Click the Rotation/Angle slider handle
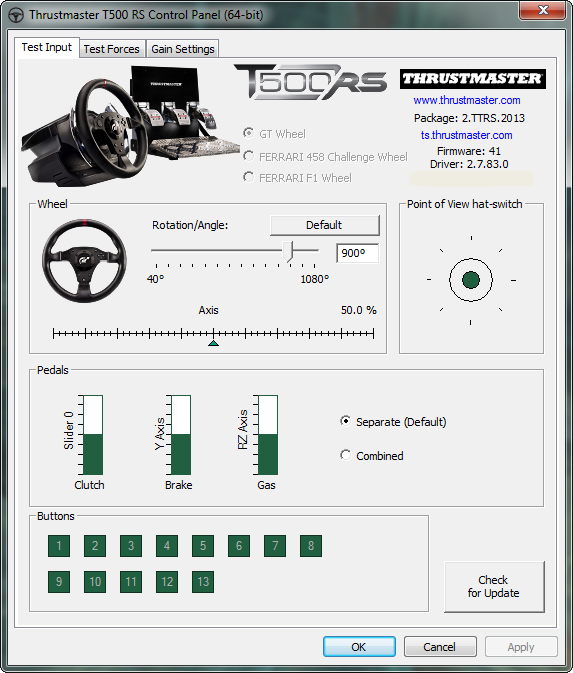 coord(288,251)
